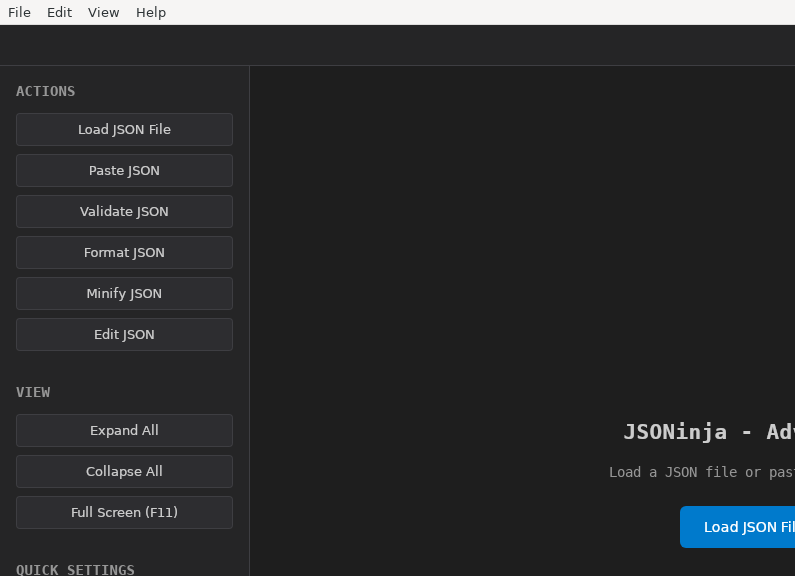
Task: Toggle Full Screen (F11)
Action: [x=124, y=513]
